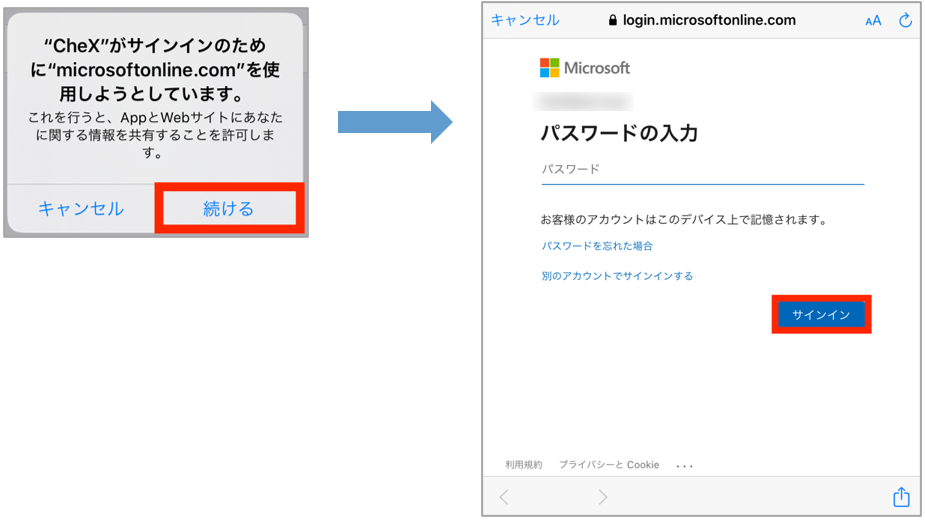Go back with the left chevron arrow
The width and height of the screenshot is (925, 520).
[504, 497]
